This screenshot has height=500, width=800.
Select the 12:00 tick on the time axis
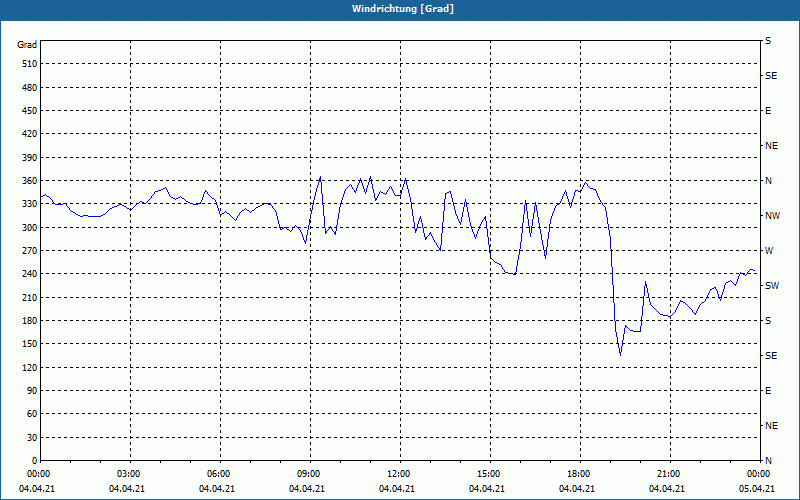click(398, 474)
